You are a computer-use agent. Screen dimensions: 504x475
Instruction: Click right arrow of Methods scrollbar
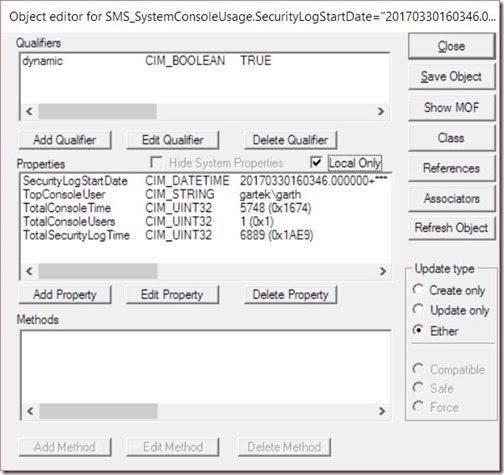pyautogui.click(x=382, y=411)
